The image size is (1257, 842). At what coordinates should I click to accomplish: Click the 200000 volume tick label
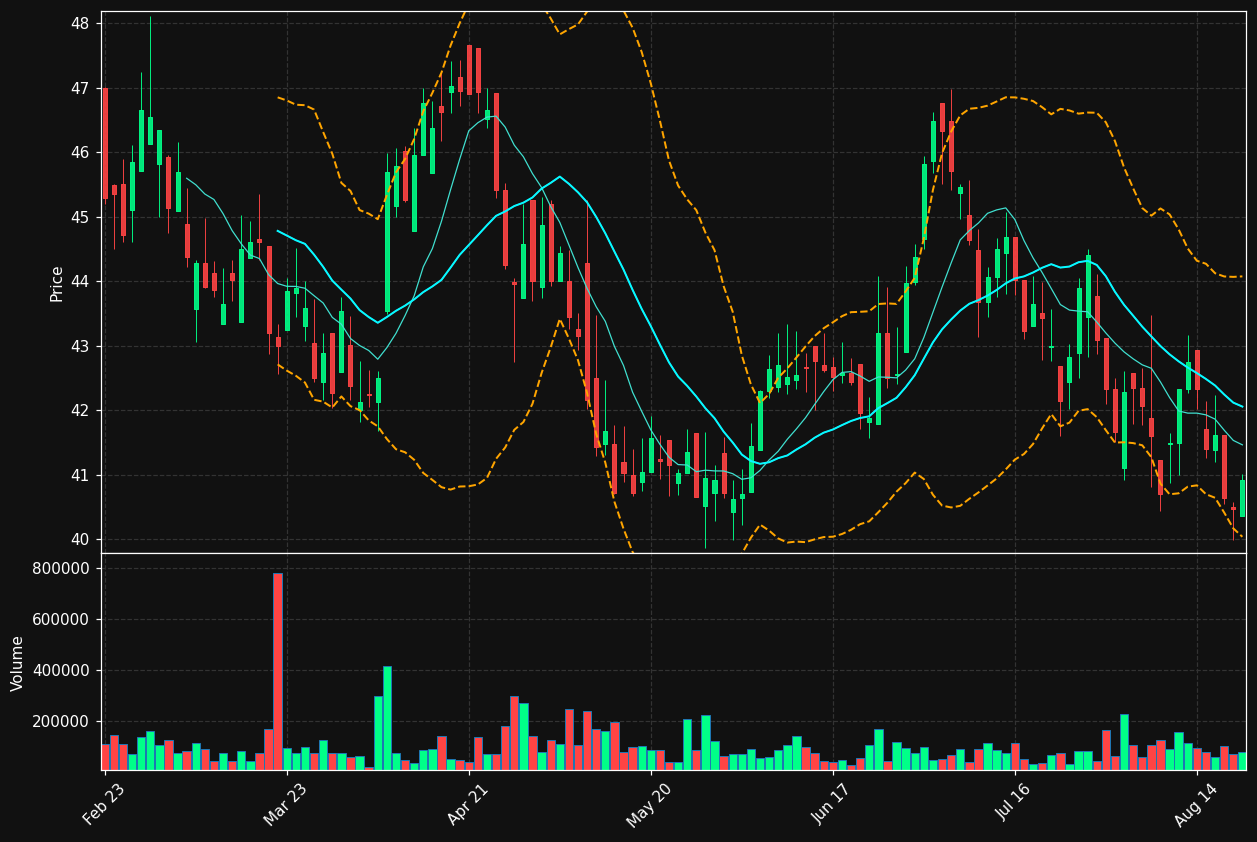point(62,721)
